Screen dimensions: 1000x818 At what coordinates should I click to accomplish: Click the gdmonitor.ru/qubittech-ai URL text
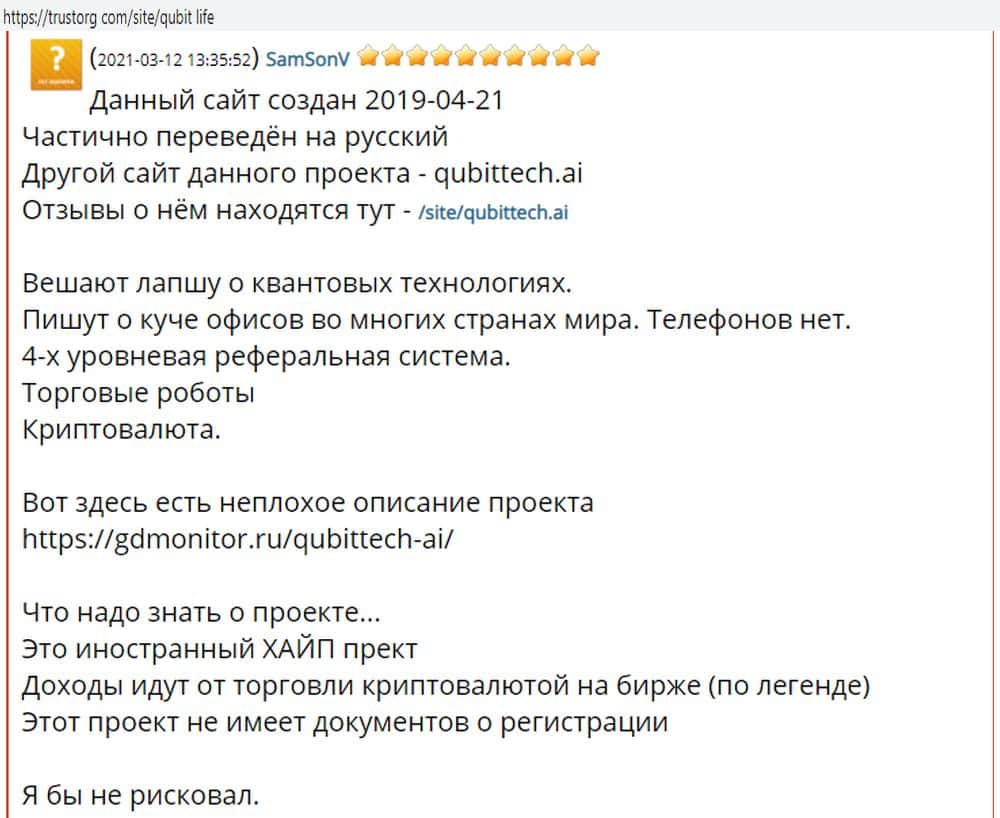pyautogui.click(x=237, y=539)
